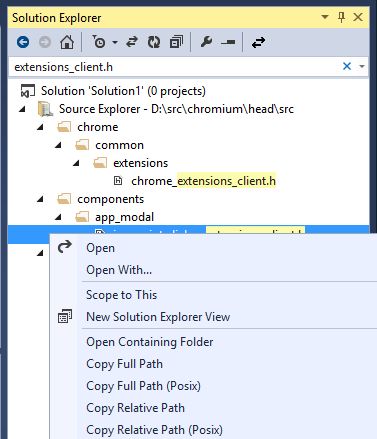Click the Open arrow icon in context menu
The height and width of the screenshot is (439, 377).
(65, 247)
